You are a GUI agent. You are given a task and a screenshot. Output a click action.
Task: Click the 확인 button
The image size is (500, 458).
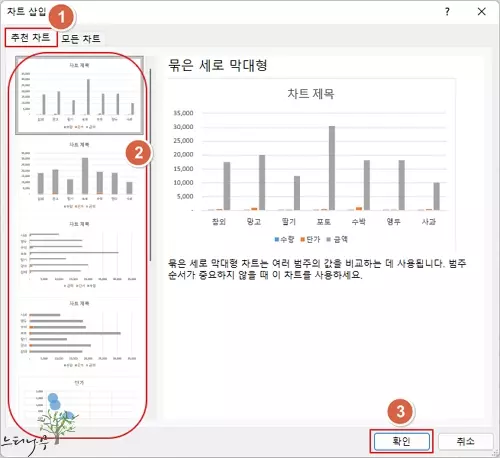[401, 441]
